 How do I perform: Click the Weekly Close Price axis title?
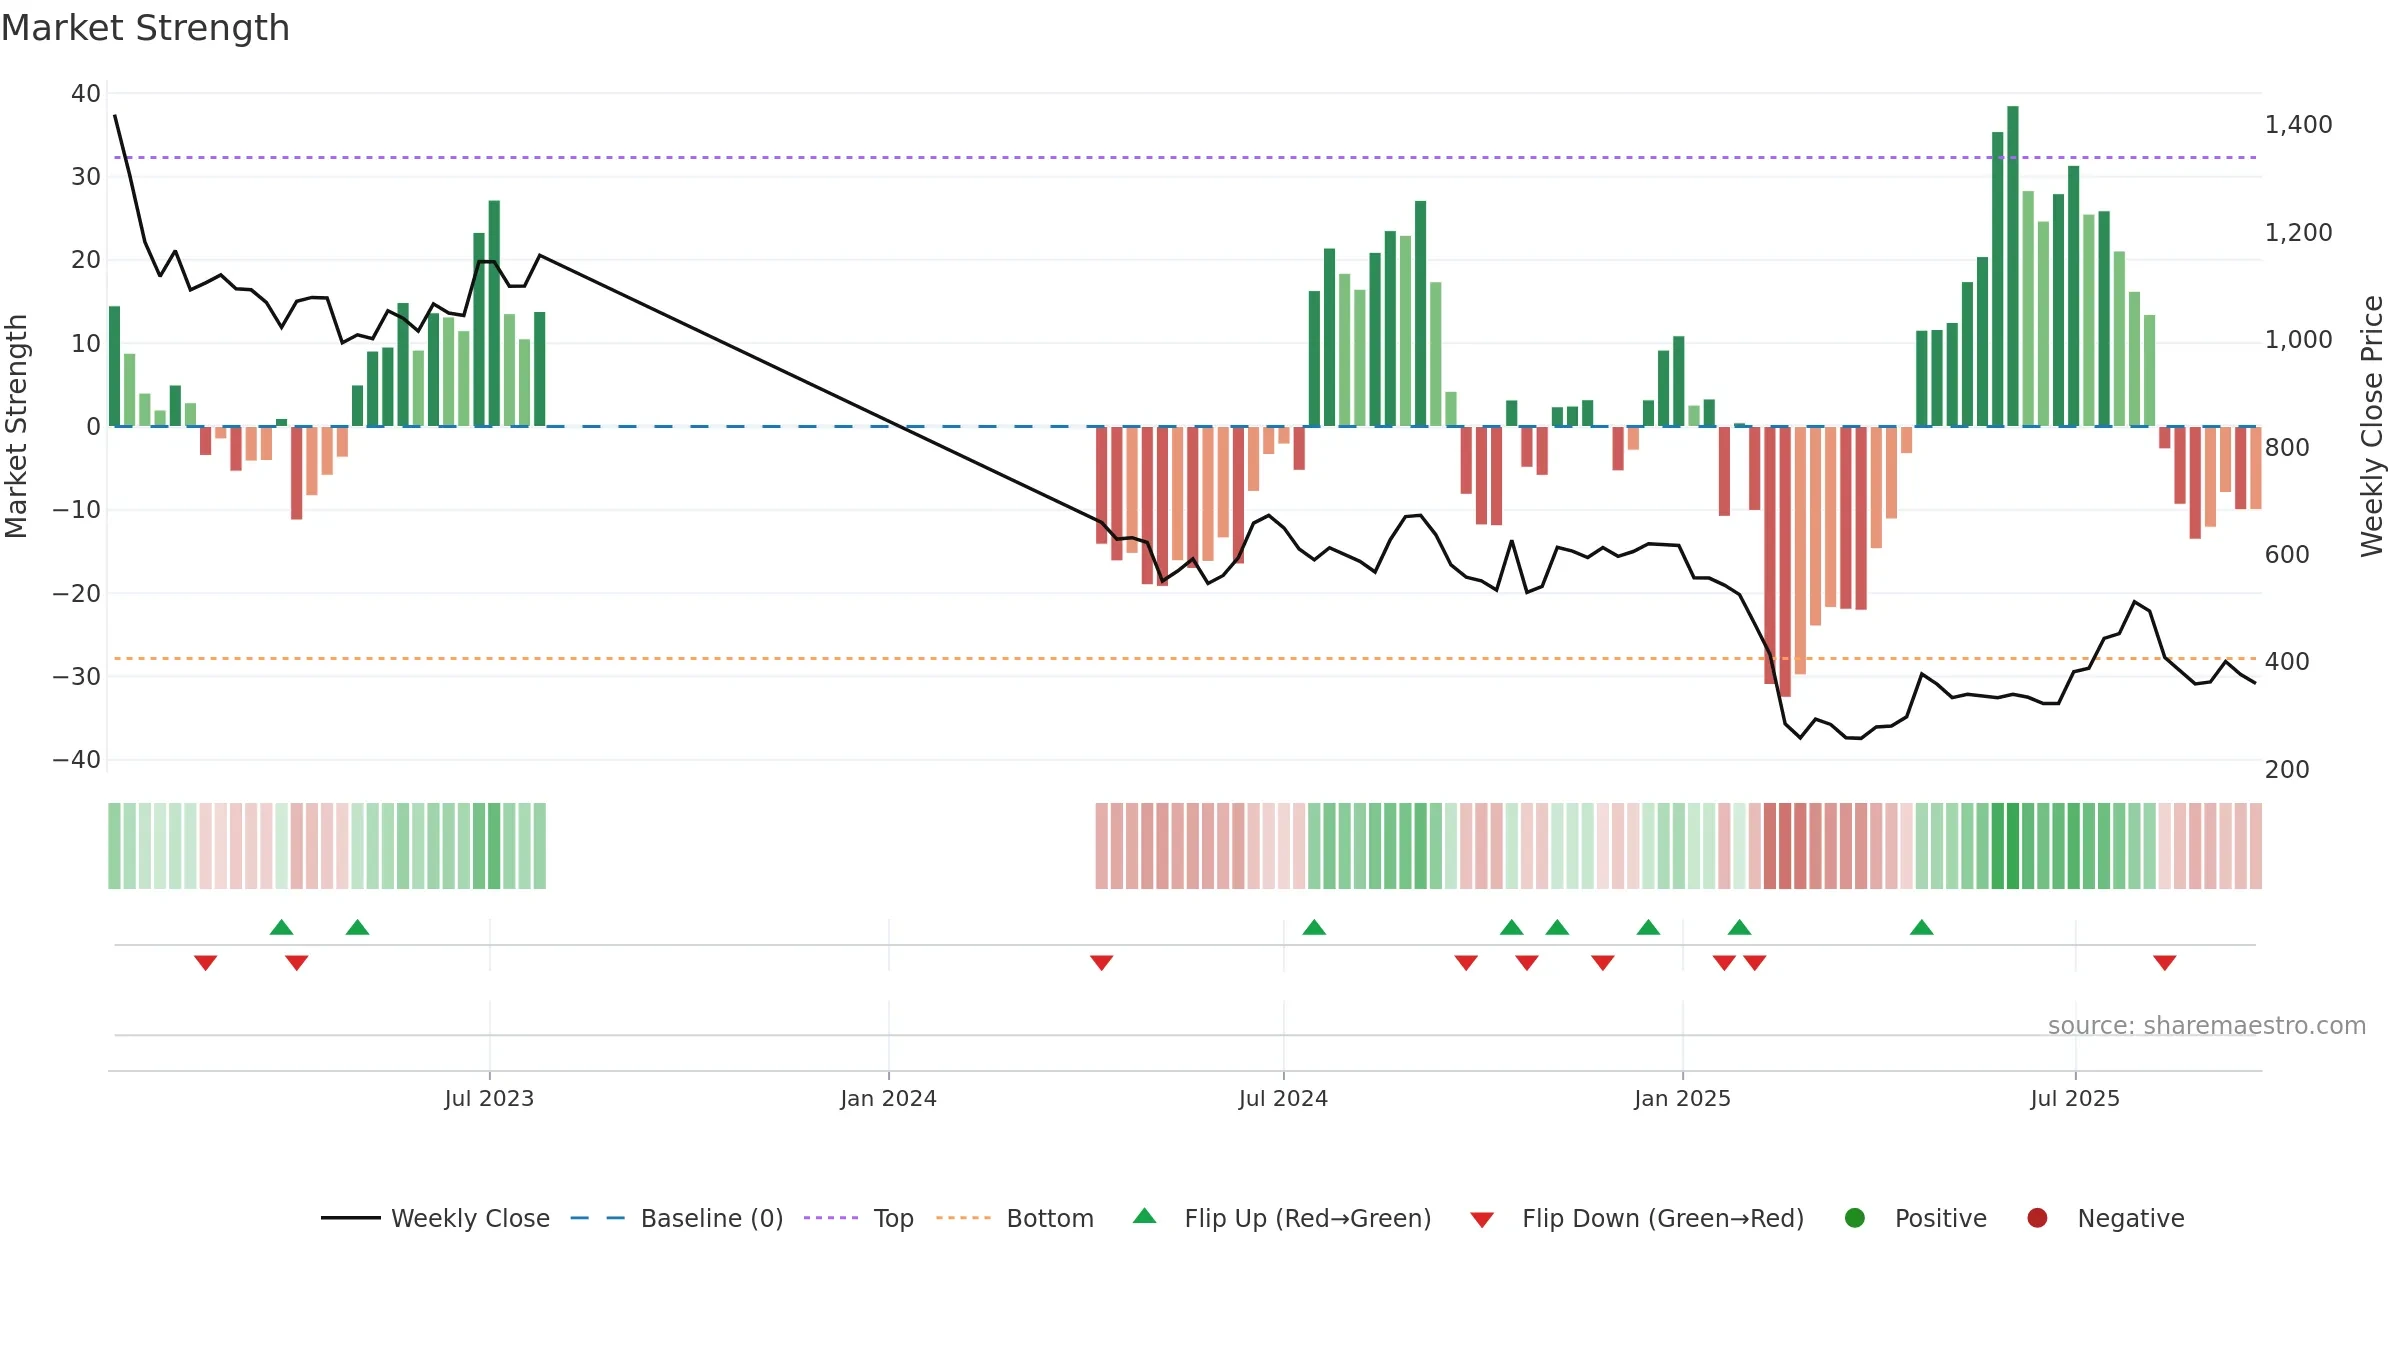[x=2372, y=426]
